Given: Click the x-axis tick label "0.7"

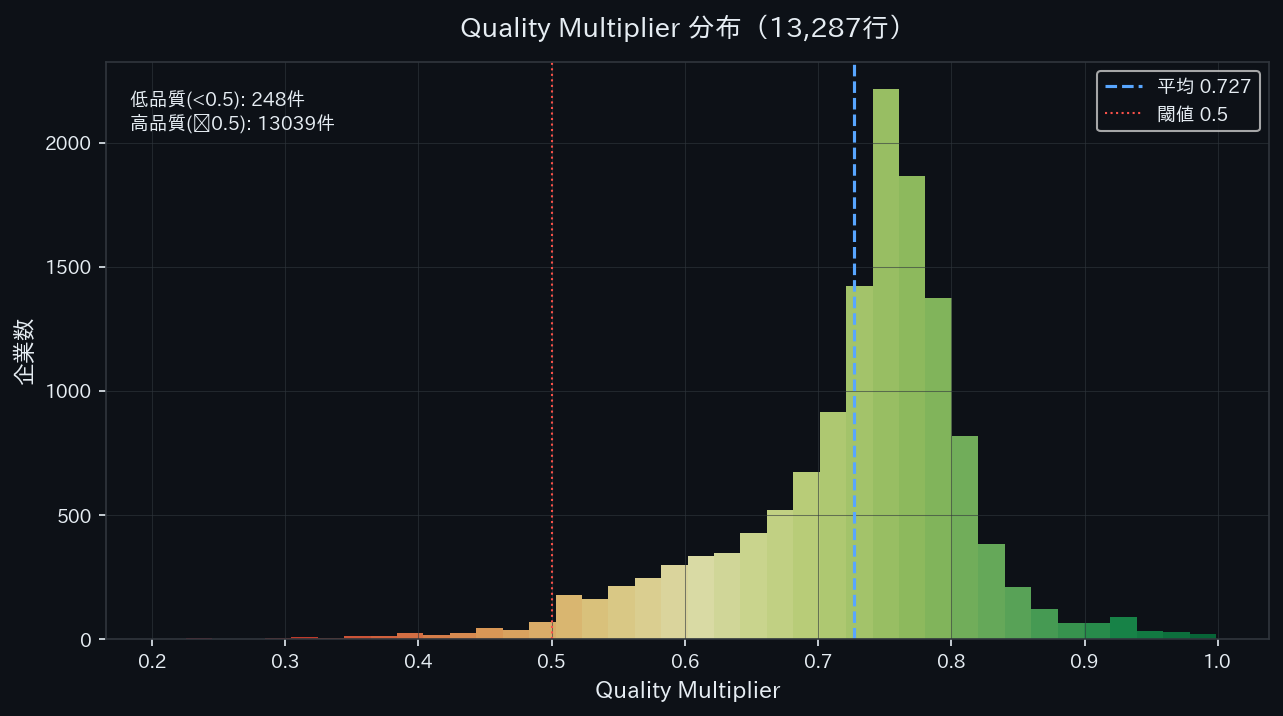Looking at the screenshot, I should click(818, 661).
